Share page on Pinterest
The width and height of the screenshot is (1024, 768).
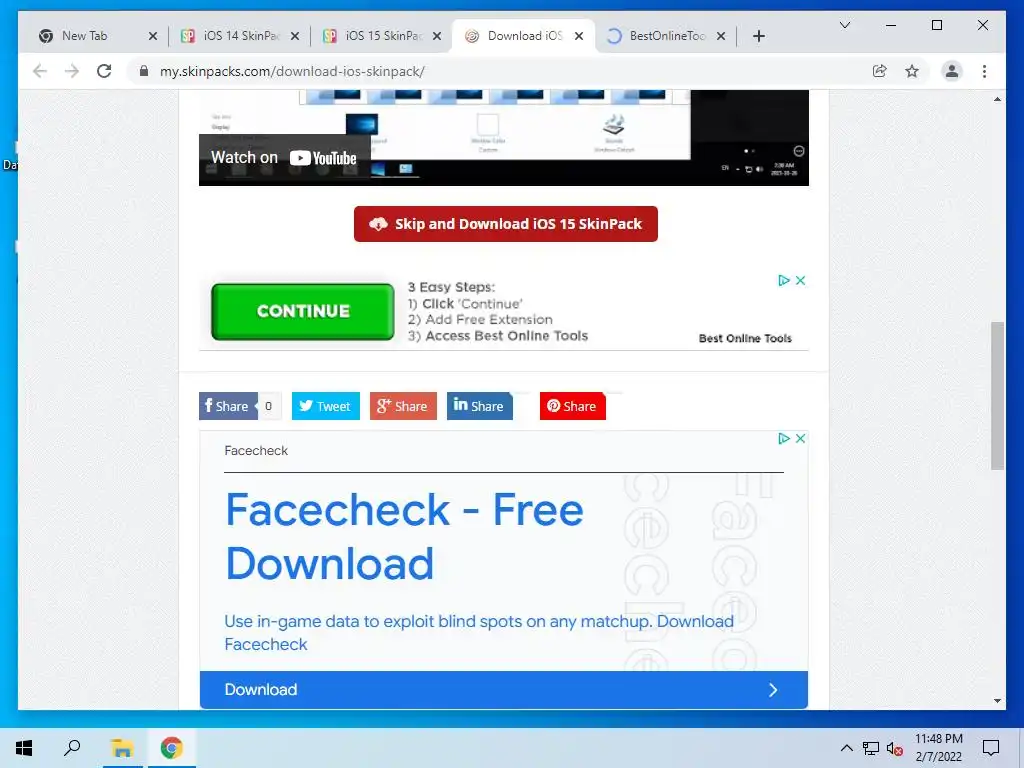coord(572,406)
